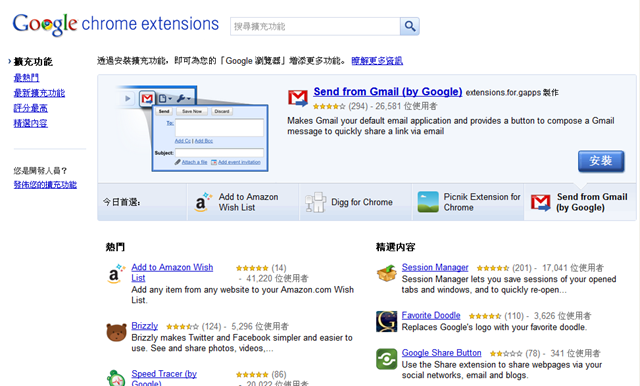Click the Amazon icon in today's picks bar
Viewport: 640px width, 386px height.
[x=202, y=202]
